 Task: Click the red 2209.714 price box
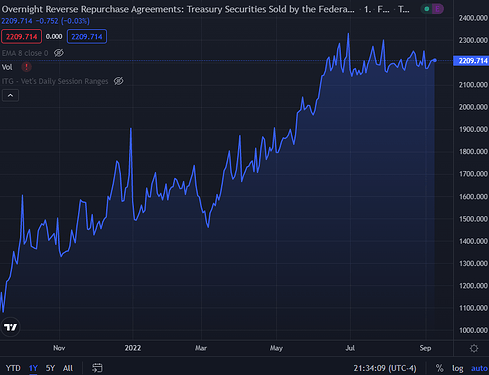tap(21, 37)
